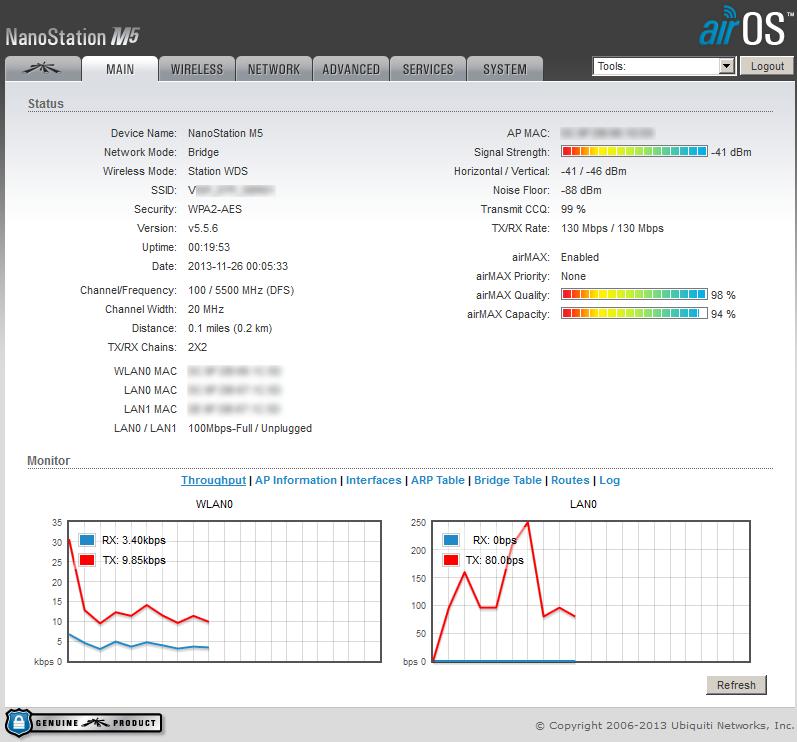This screenshot has width=797, height=742.
Task: Click the '-41 dBm' signal strength reading
Action: (731, 152)
